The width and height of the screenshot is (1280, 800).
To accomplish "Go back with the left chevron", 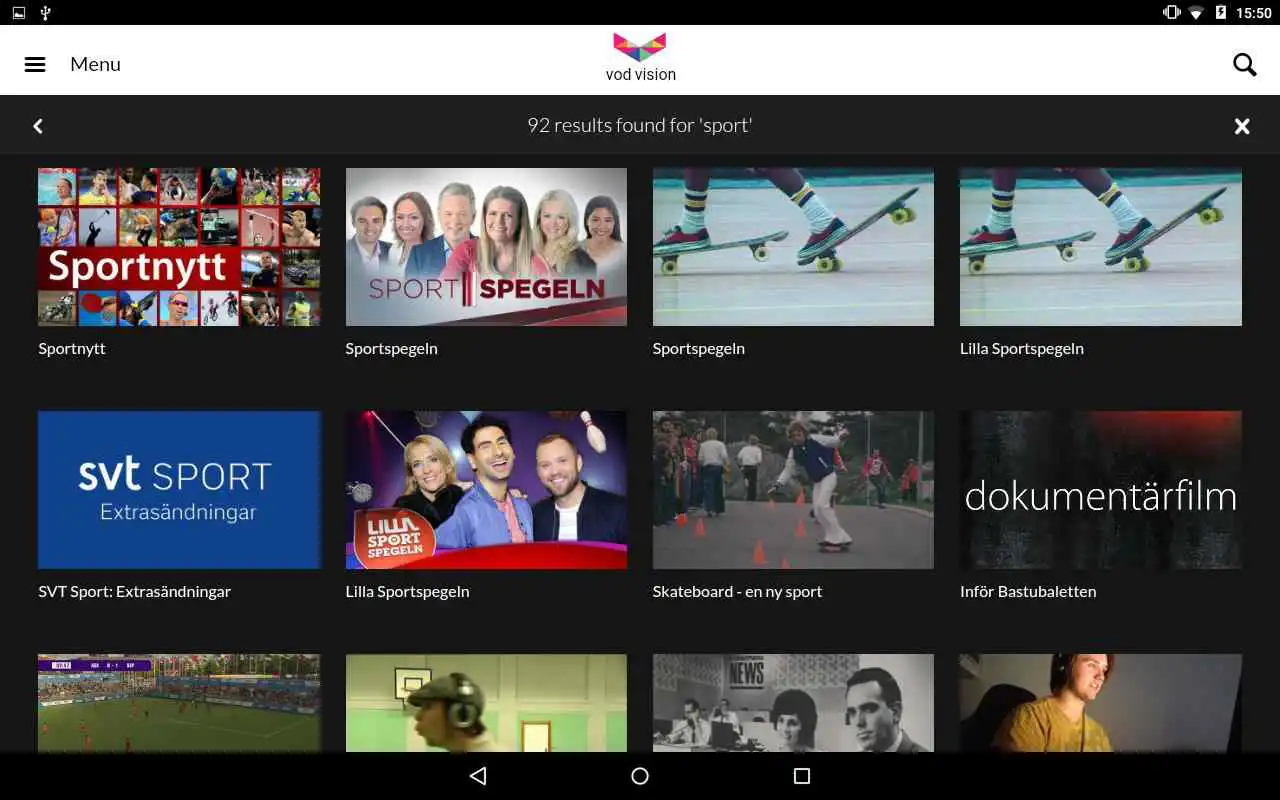I will click(x=38, y=126).
